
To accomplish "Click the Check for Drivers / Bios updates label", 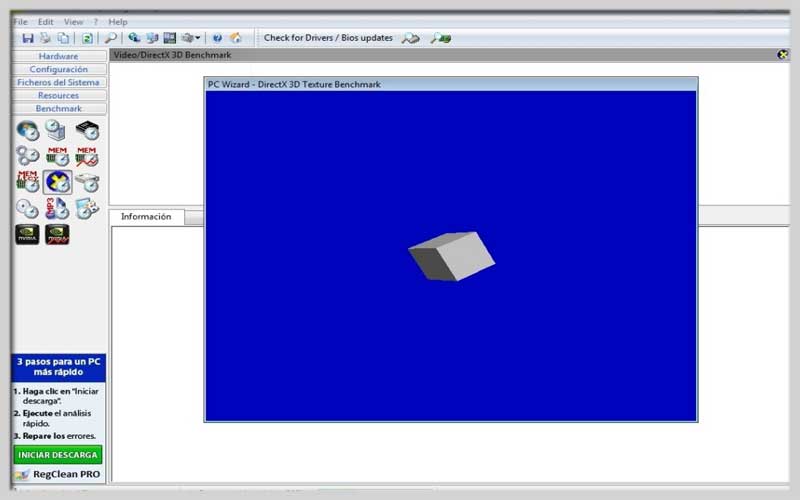I will 328,38.
